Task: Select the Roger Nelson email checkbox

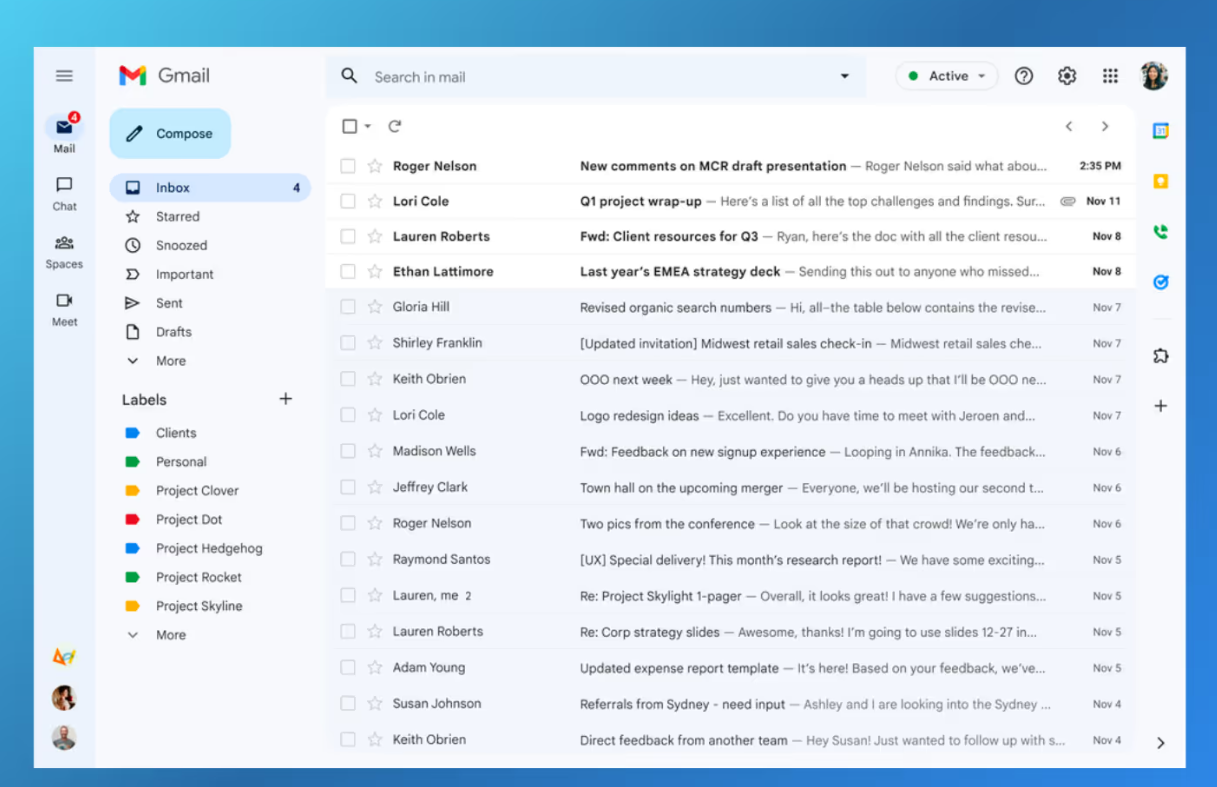Action: click(x=347, y=166)
